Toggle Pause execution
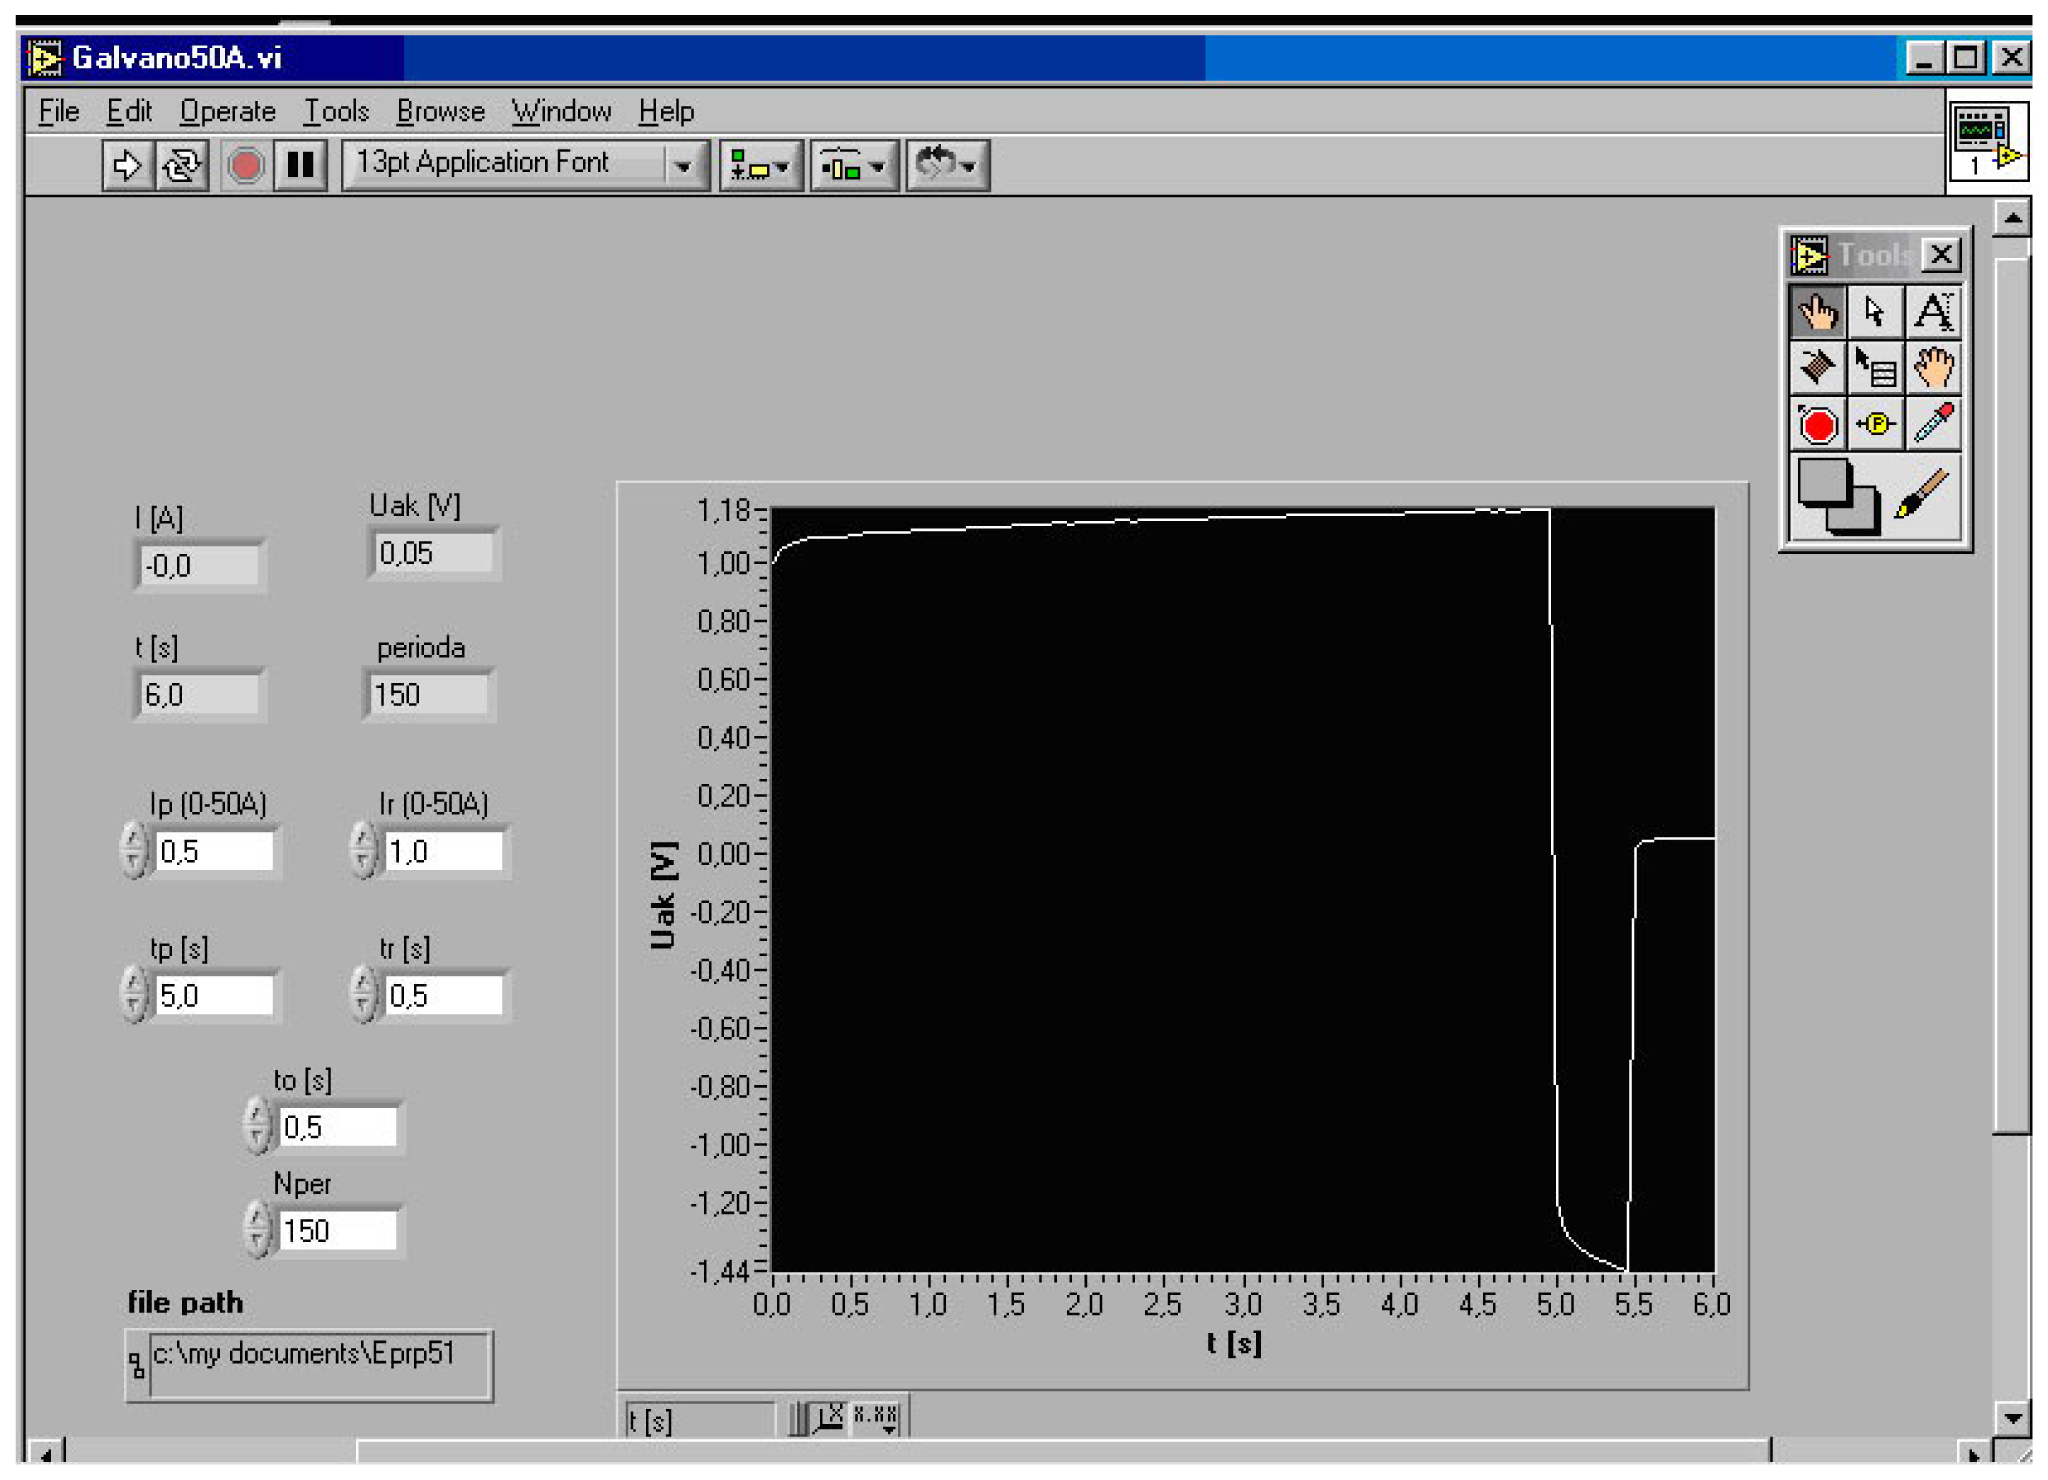2048x1480 pixels. pyautogui.click(x=302, y=165)
